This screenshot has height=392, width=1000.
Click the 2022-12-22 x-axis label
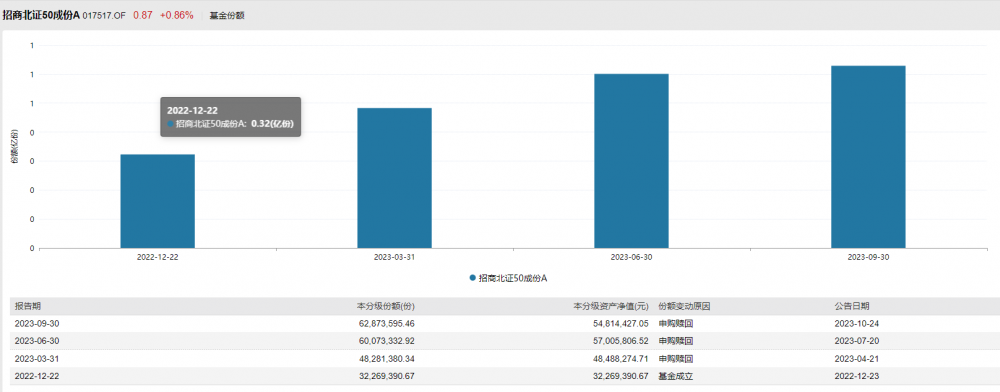[x=158, y=258]
